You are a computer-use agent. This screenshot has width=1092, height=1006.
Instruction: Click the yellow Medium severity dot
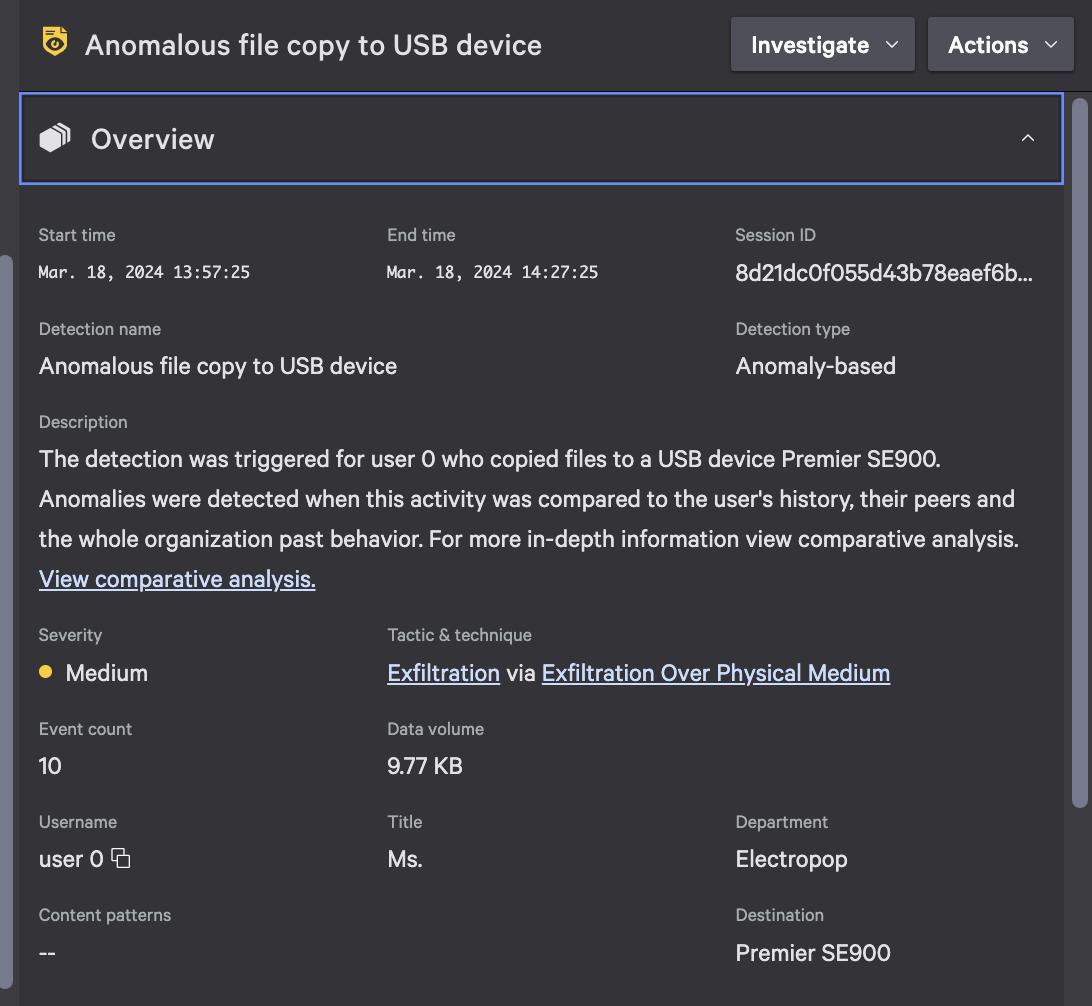(46, 672)
